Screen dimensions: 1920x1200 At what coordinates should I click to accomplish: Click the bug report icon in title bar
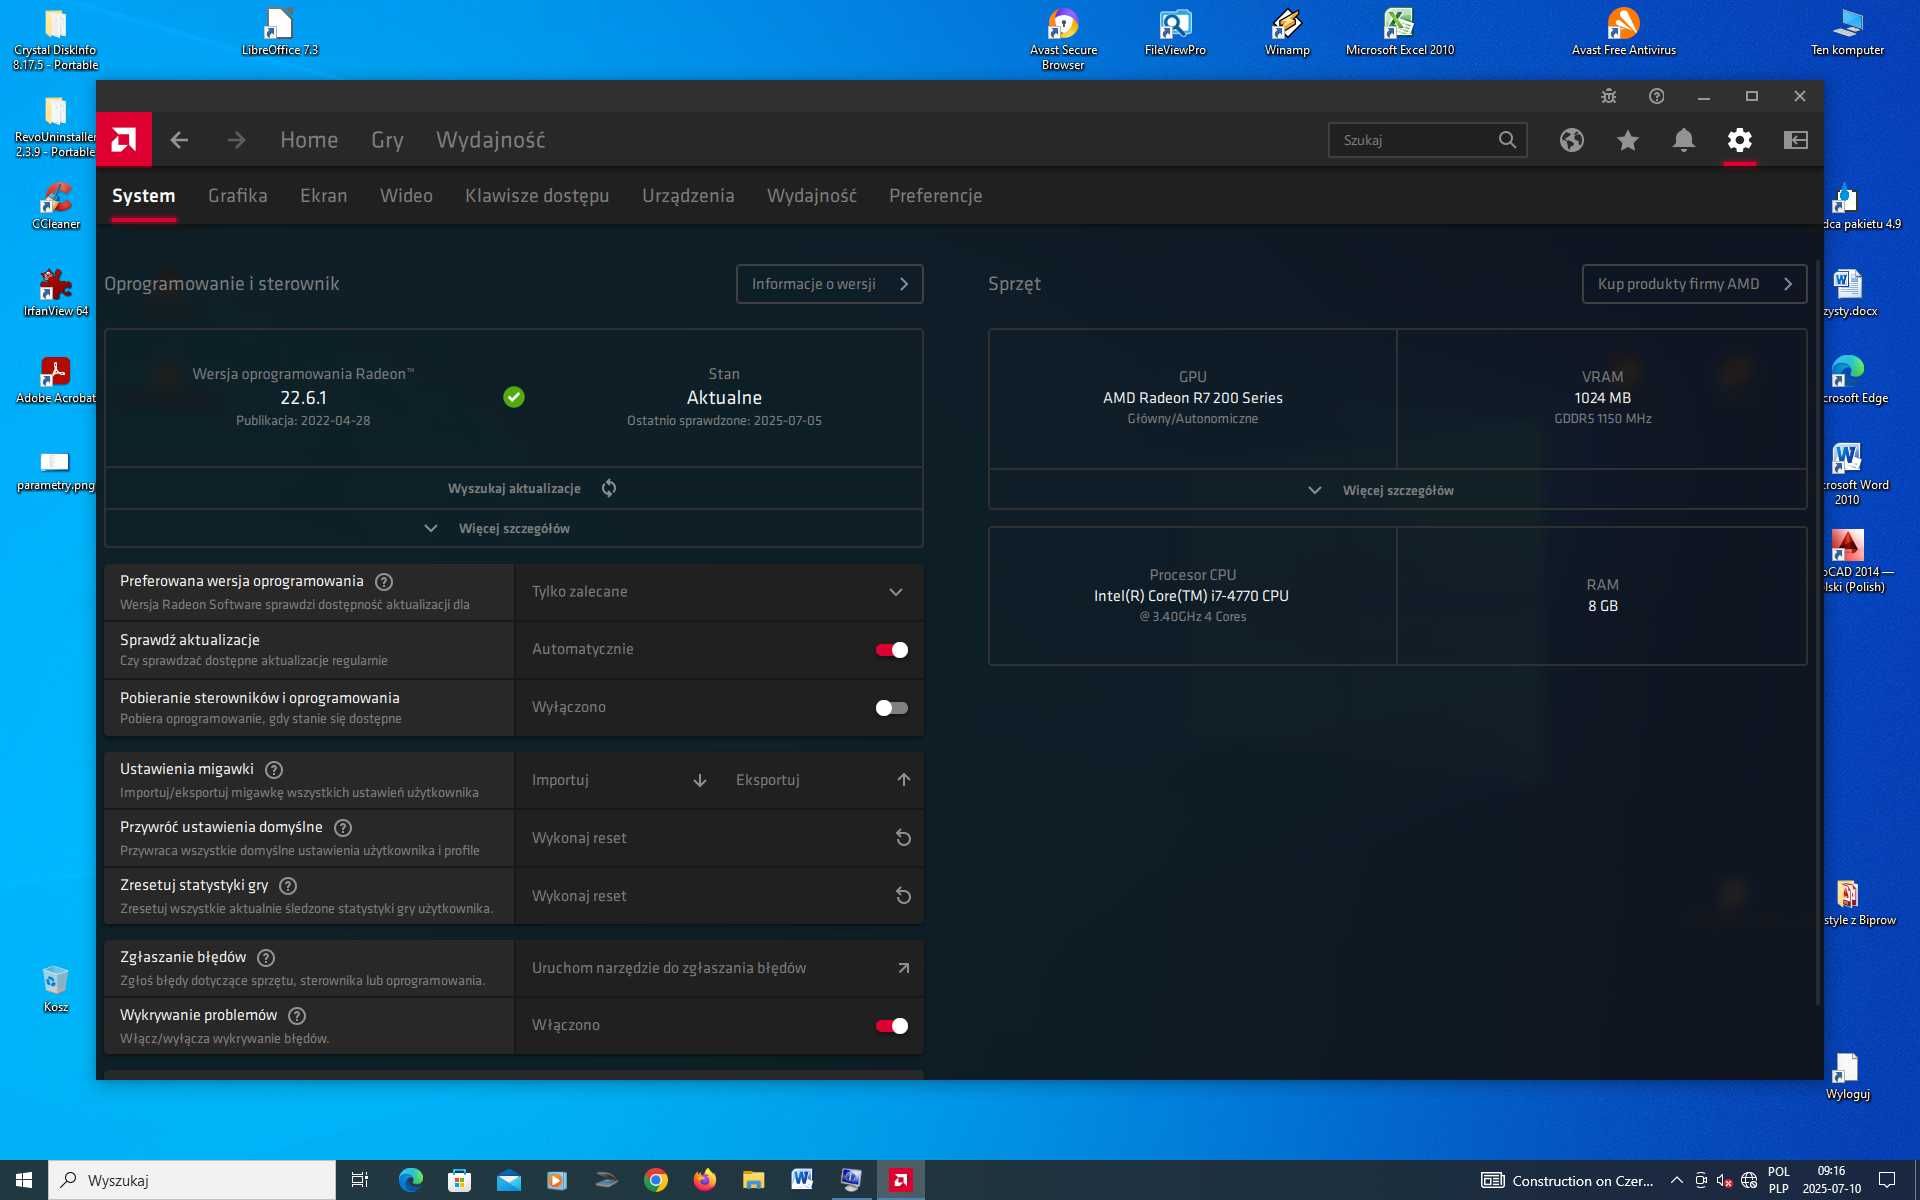(1608, 96)
